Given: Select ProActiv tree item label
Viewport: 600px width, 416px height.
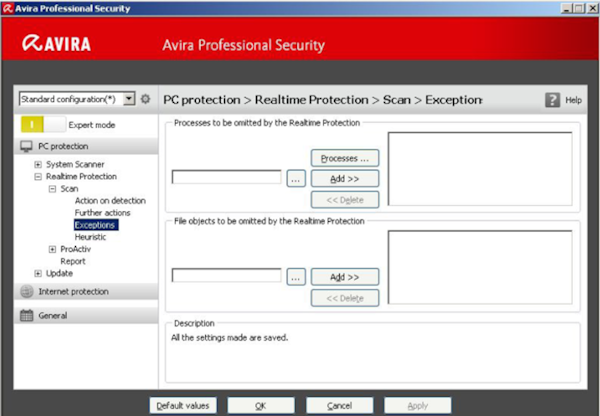Looking at the screenshot, I should pyautogui.click(x=76, y=249).
